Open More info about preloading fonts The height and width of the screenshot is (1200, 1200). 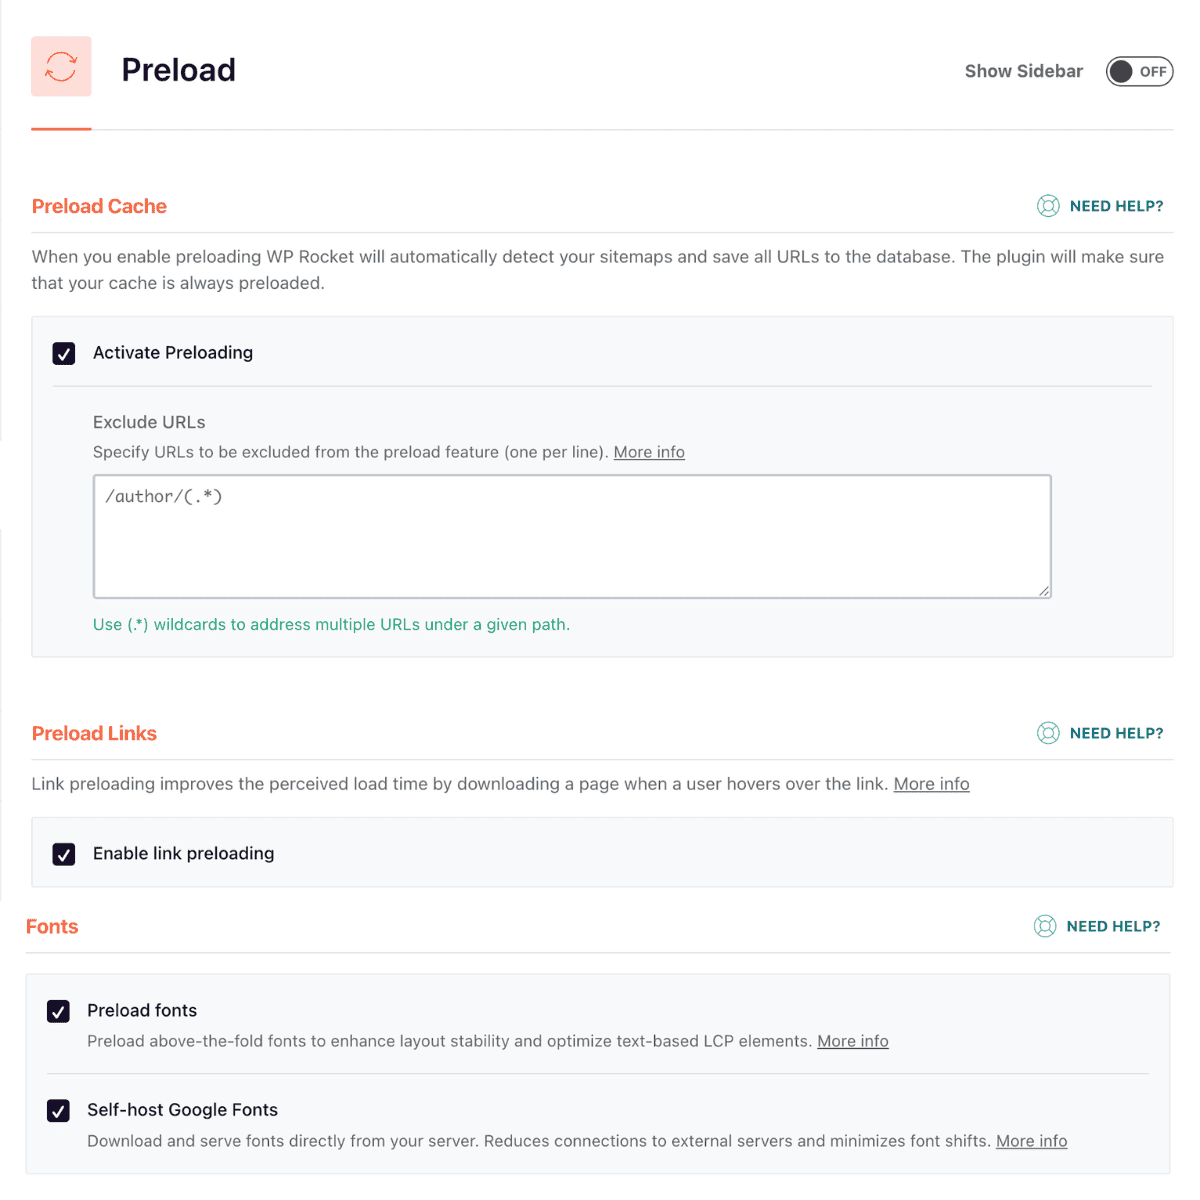tap(852, 1041)
